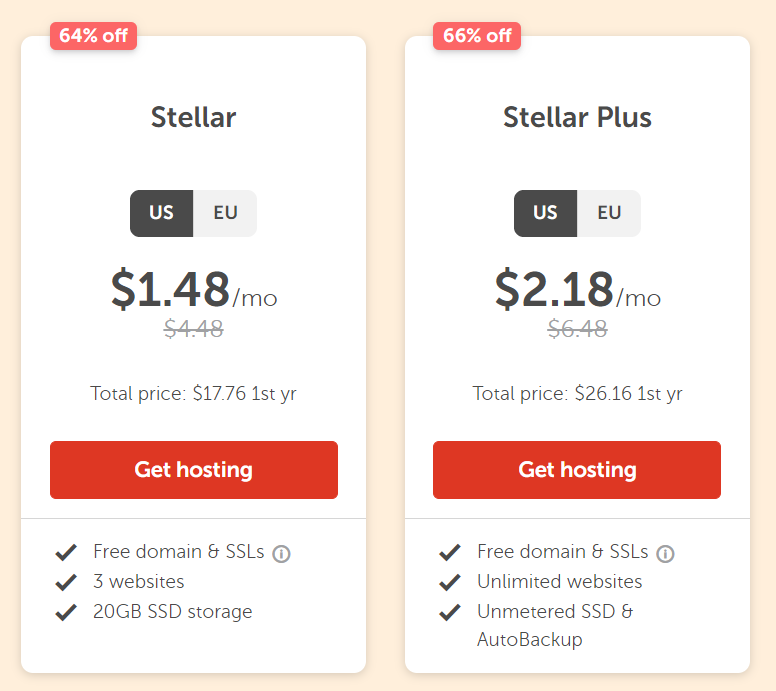Click the 64% off badge

[x=94, y=36]
